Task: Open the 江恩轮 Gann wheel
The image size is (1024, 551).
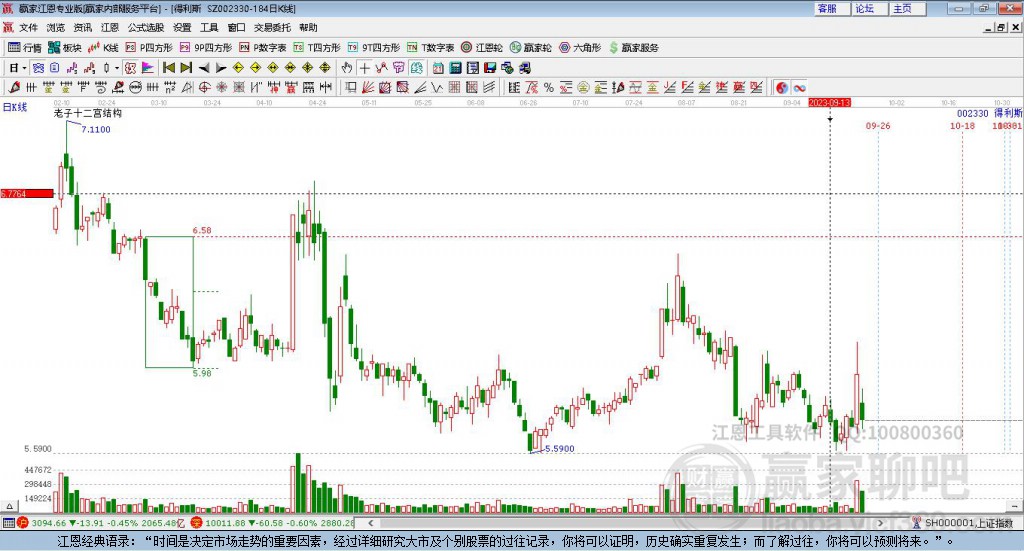Action: point(482,48)
